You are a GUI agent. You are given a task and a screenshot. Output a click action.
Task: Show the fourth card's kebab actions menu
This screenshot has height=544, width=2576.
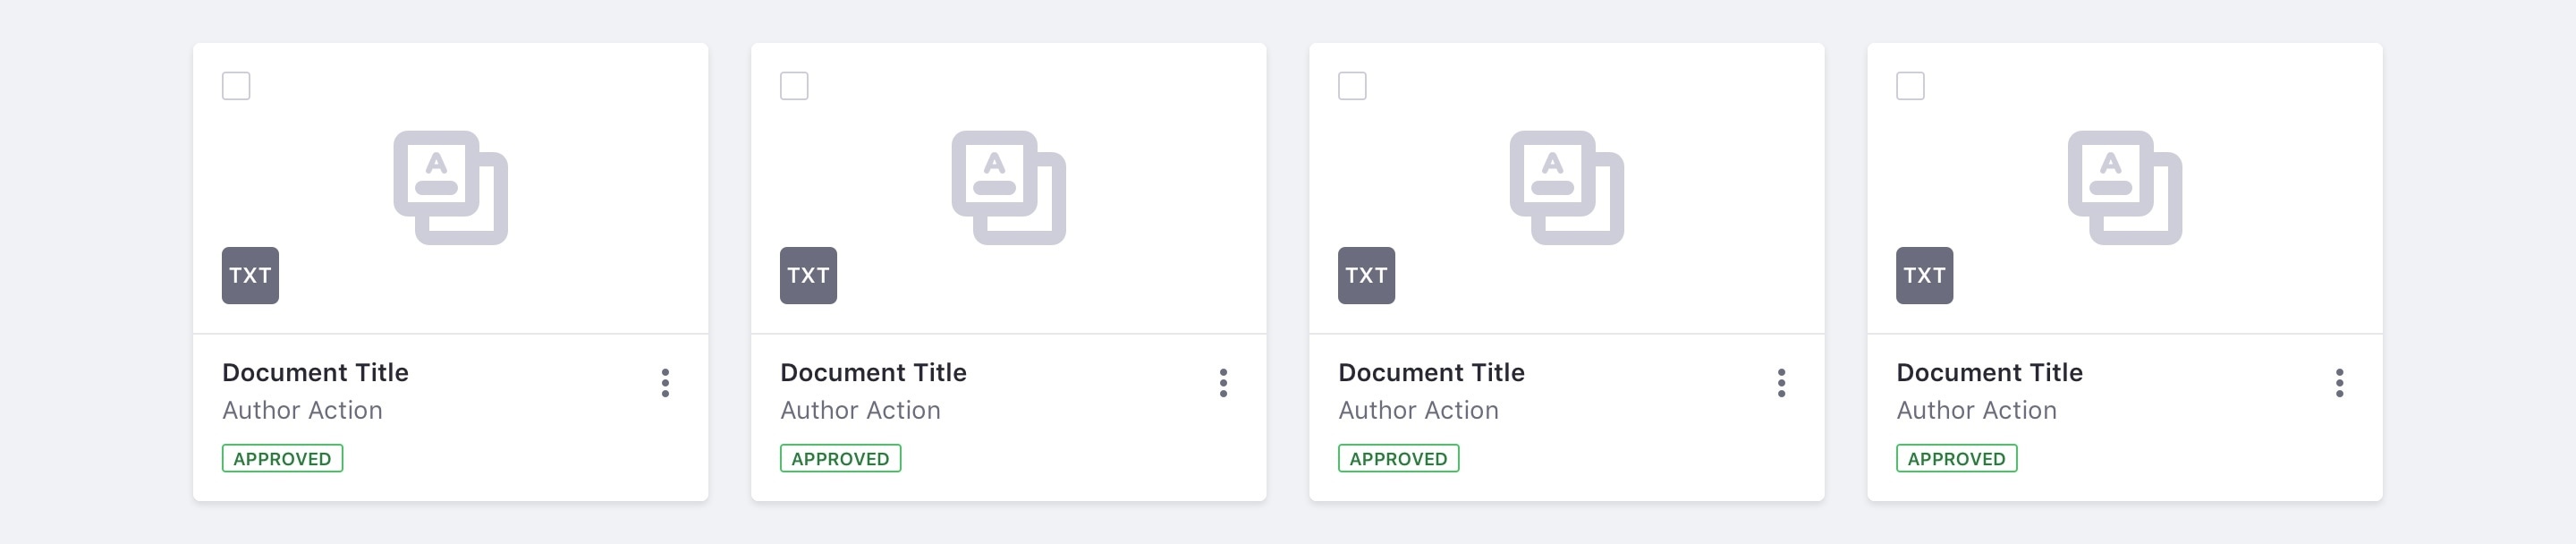pyautogui.click(x=2339, y=383)
